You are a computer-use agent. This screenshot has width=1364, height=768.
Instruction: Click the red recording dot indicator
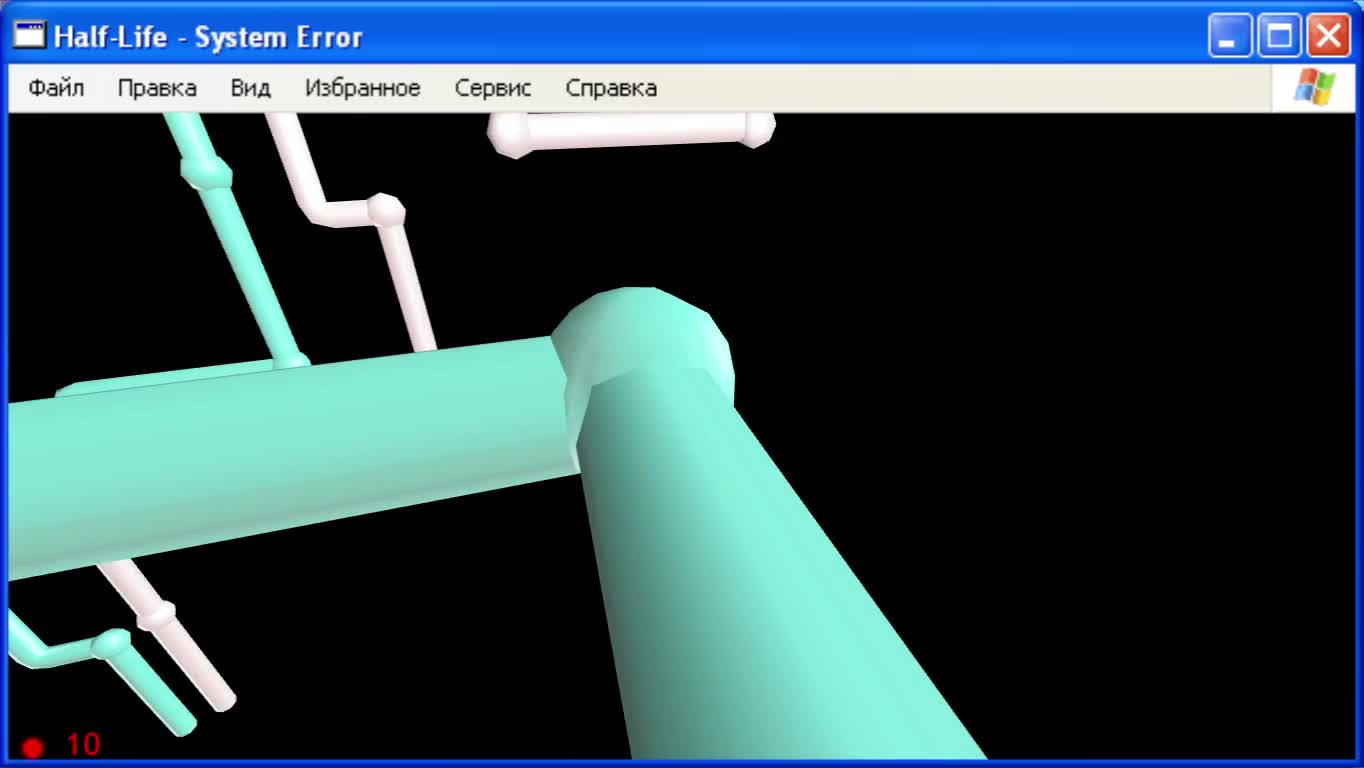click(x=33, y=744)
